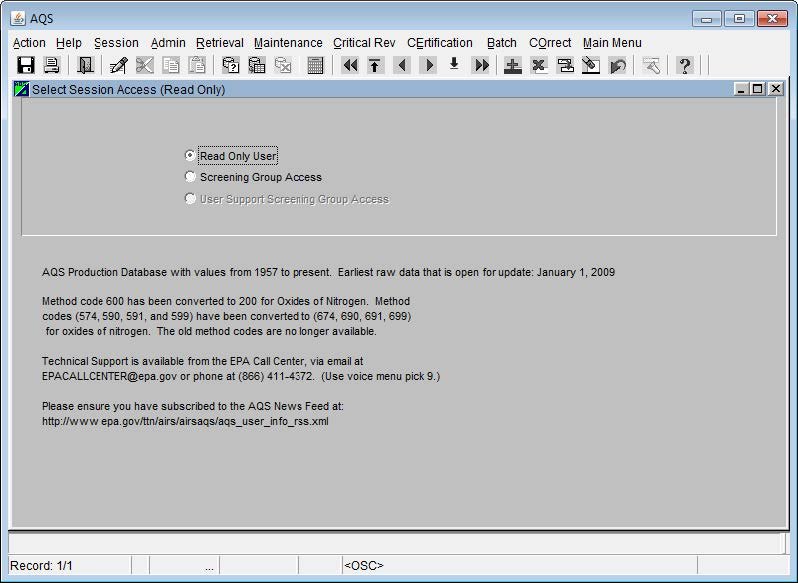Screen dimensions: 798x583
Task: Expand the Critical Rev menu
Action: click(x=364, y=43)
